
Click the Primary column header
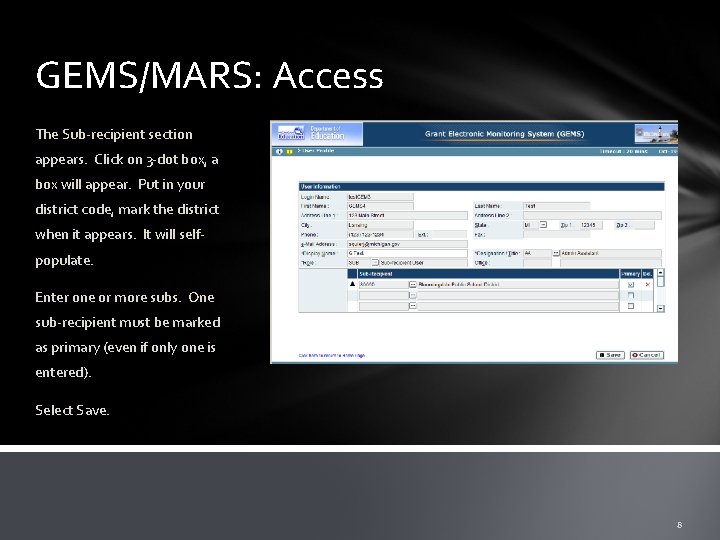tap(630, 274)
